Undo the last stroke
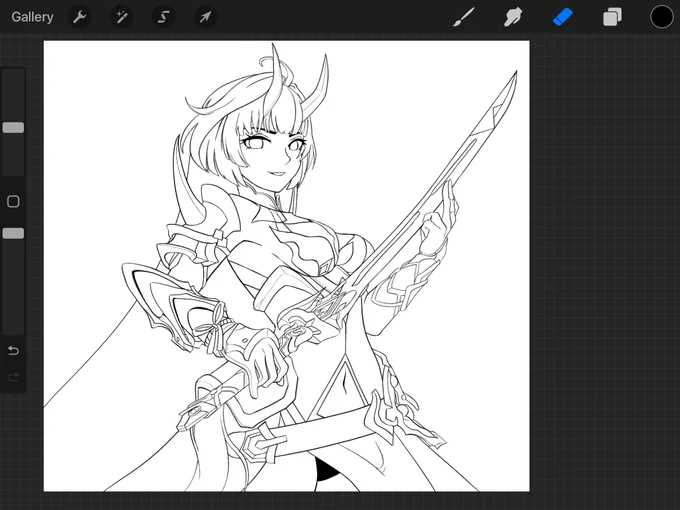 click(13, 350)
